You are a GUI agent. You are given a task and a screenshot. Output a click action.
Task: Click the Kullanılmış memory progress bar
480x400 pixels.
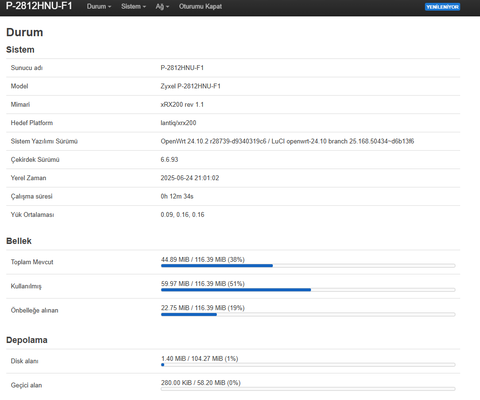pyautogui.click(x=308, y=290)
